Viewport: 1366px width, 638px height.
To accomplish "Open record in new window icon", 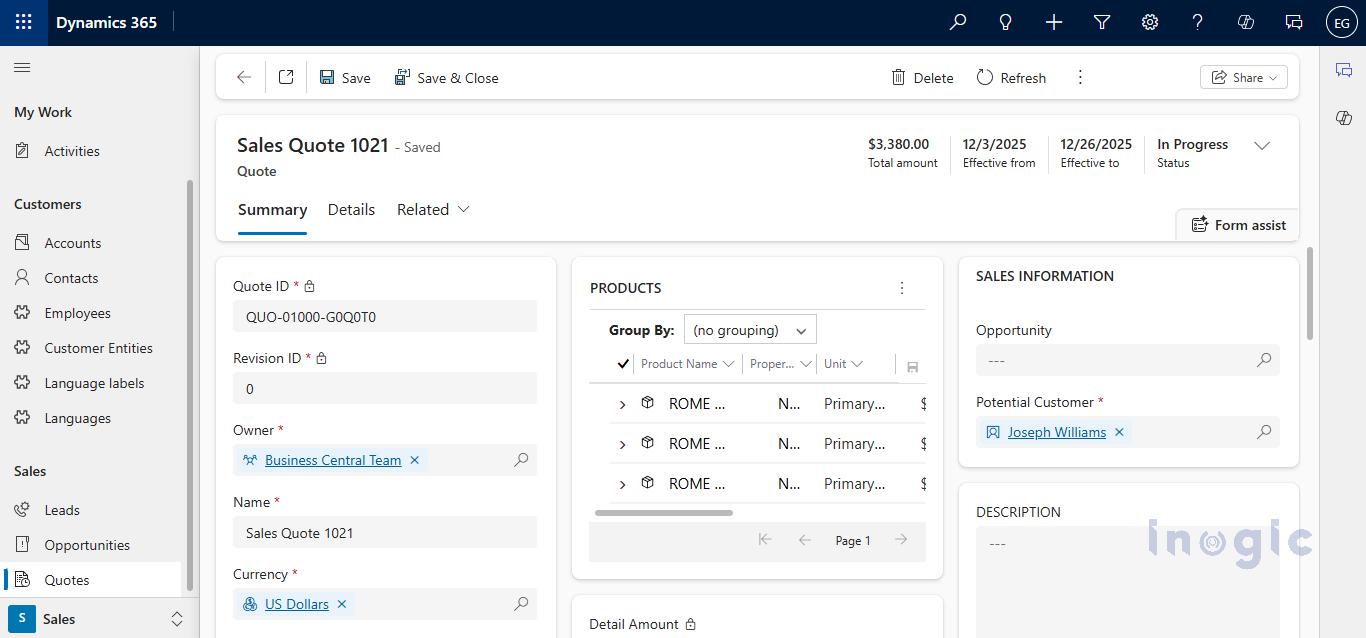I will 286,78.
